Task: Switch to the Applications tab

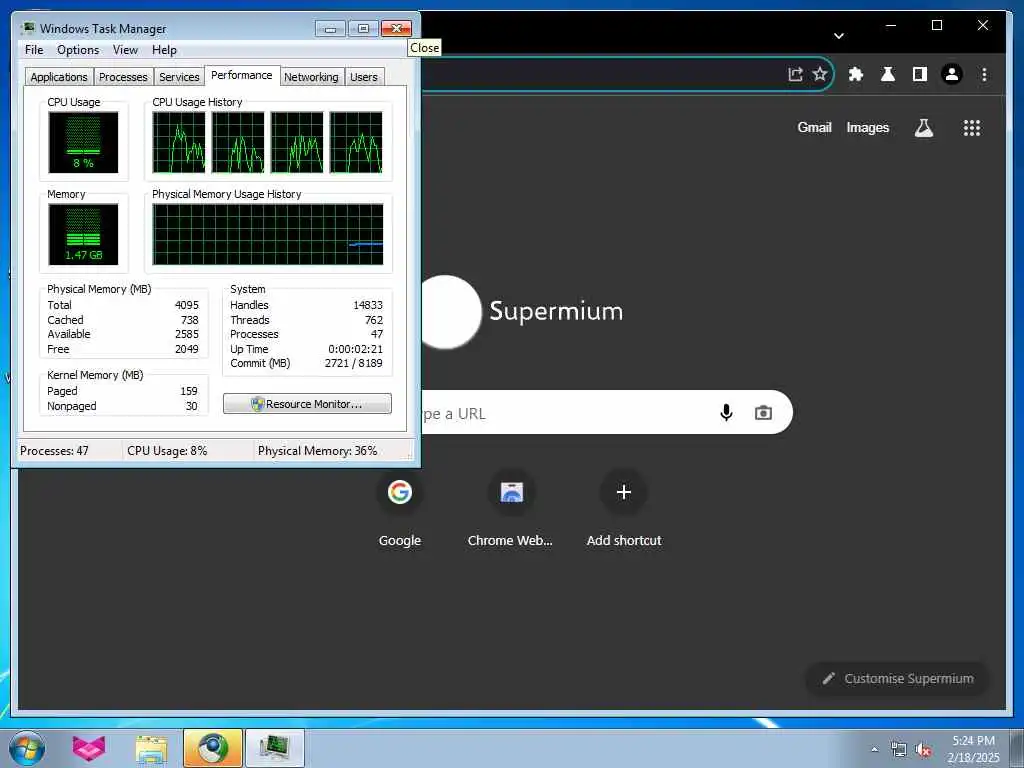Action: (x=59, y=77)
